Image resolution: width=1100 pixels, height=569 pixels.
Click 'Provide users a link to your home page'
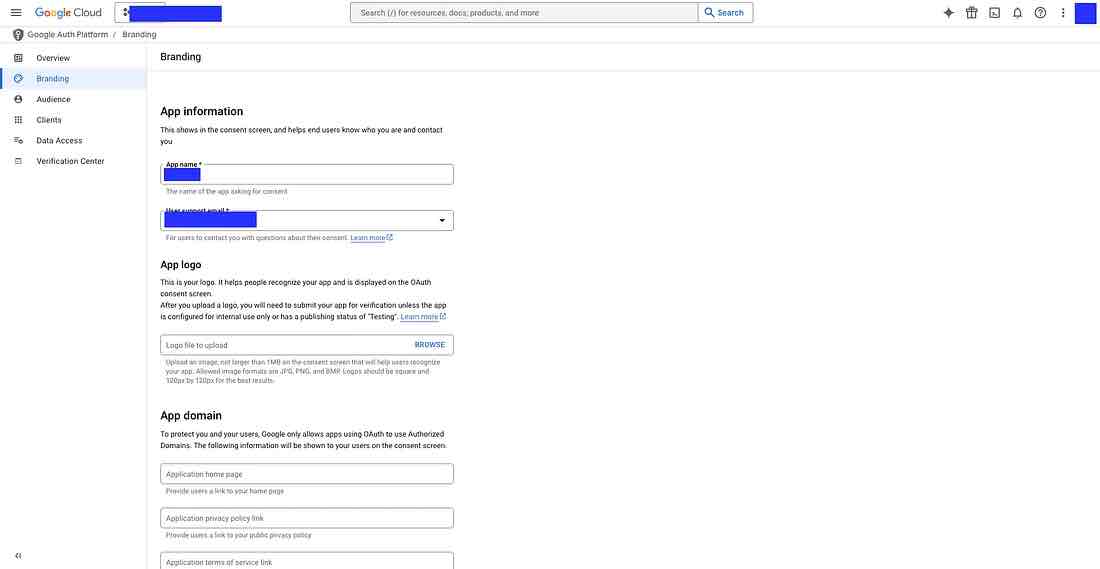pyautogui.click(x=225, y=491)
